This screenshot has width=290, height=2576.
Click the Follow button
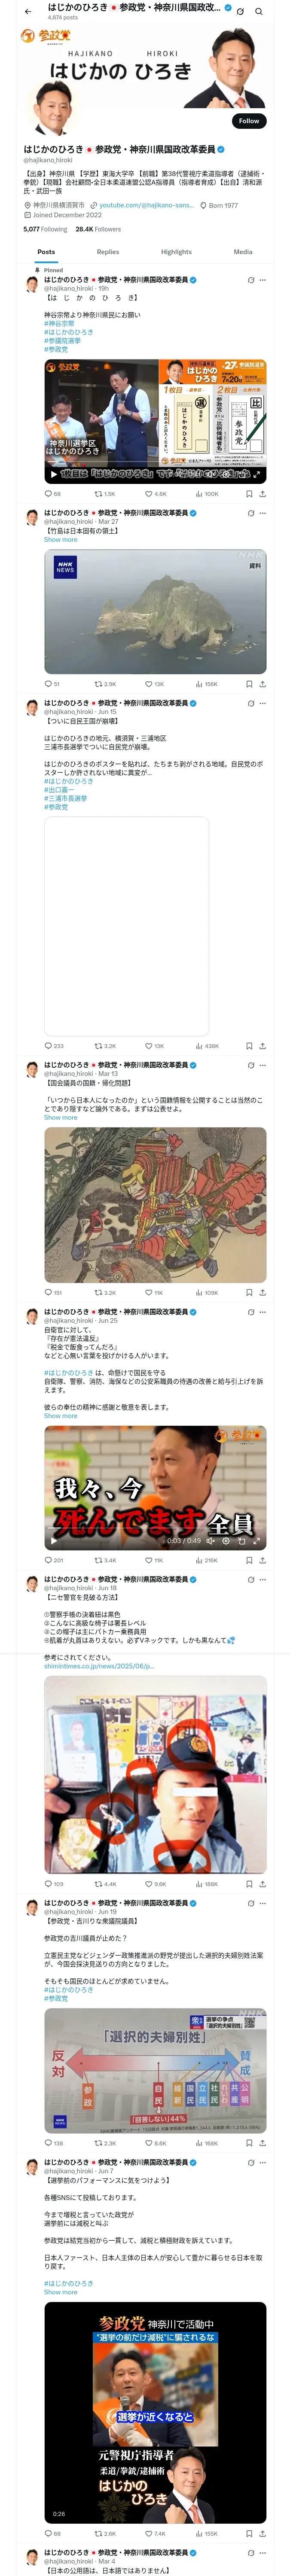click(x=249, y=120)
